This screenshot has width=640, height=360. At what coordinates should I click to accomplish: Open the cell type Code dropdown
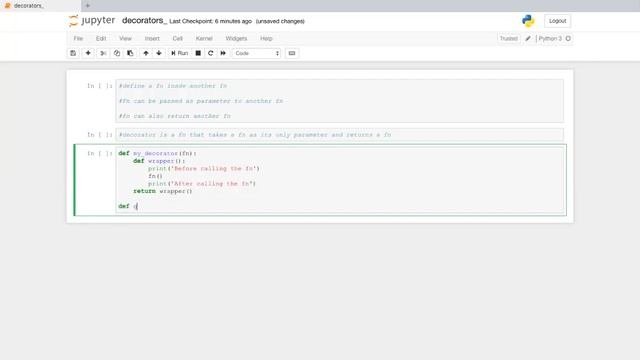[257, 53]
